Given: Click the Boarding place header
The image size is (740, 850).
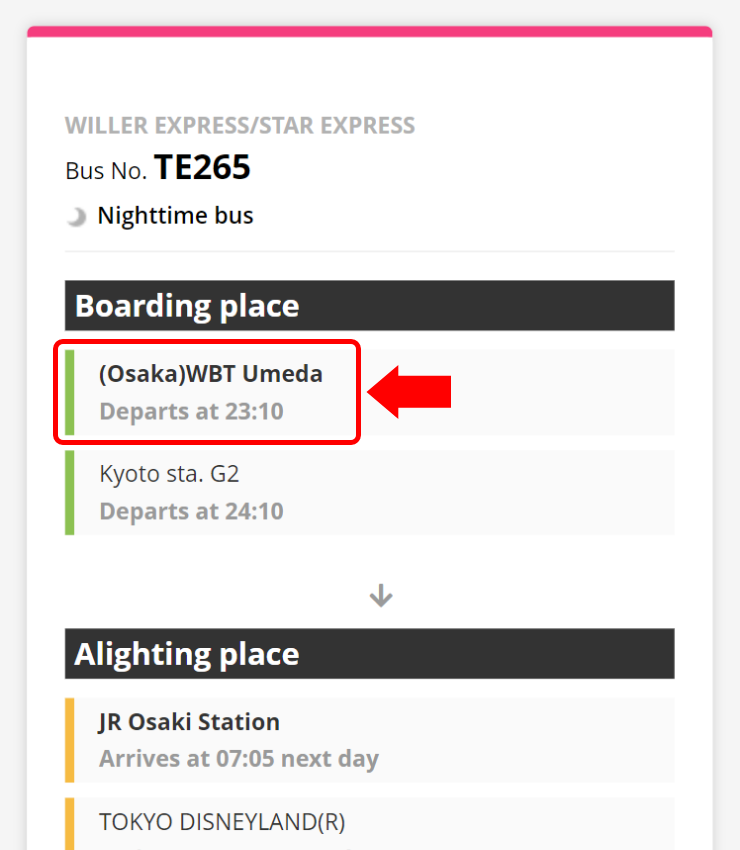Looking at the screenshot, I should coord(370,306).
